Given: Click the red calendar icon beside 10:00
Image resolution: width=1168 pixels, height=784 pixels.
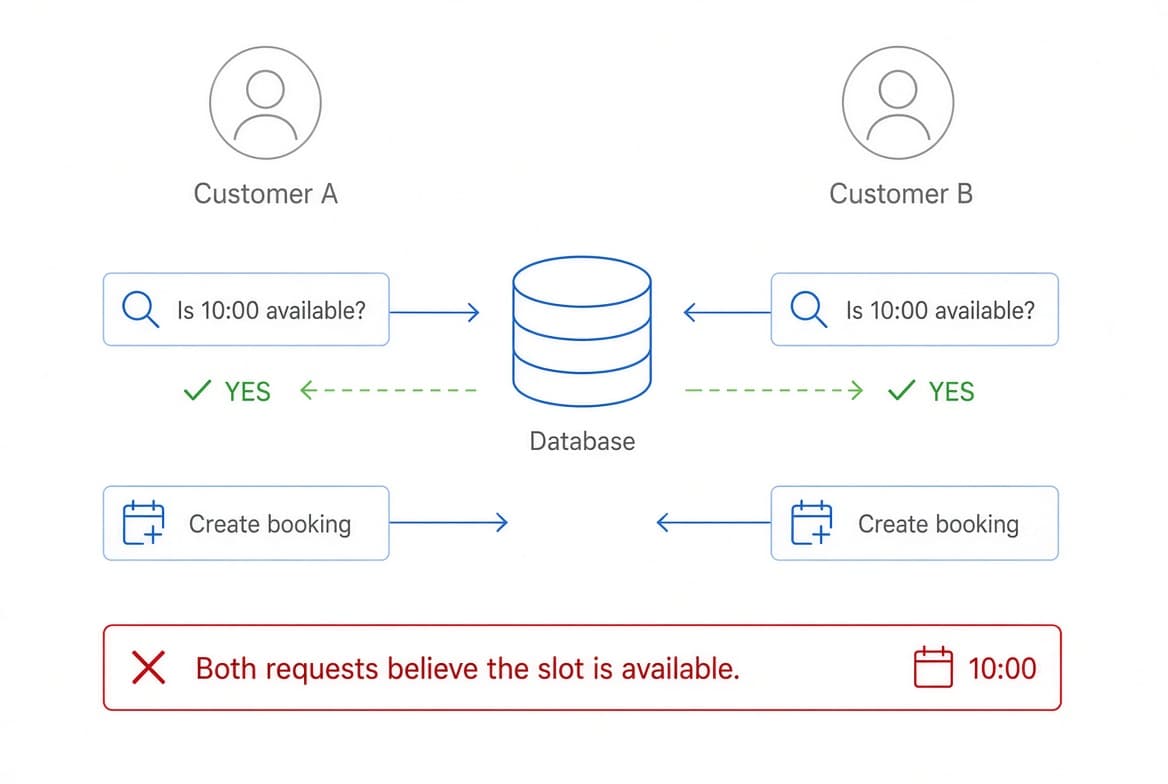Looking at the screenshot, I should (933, 666).
